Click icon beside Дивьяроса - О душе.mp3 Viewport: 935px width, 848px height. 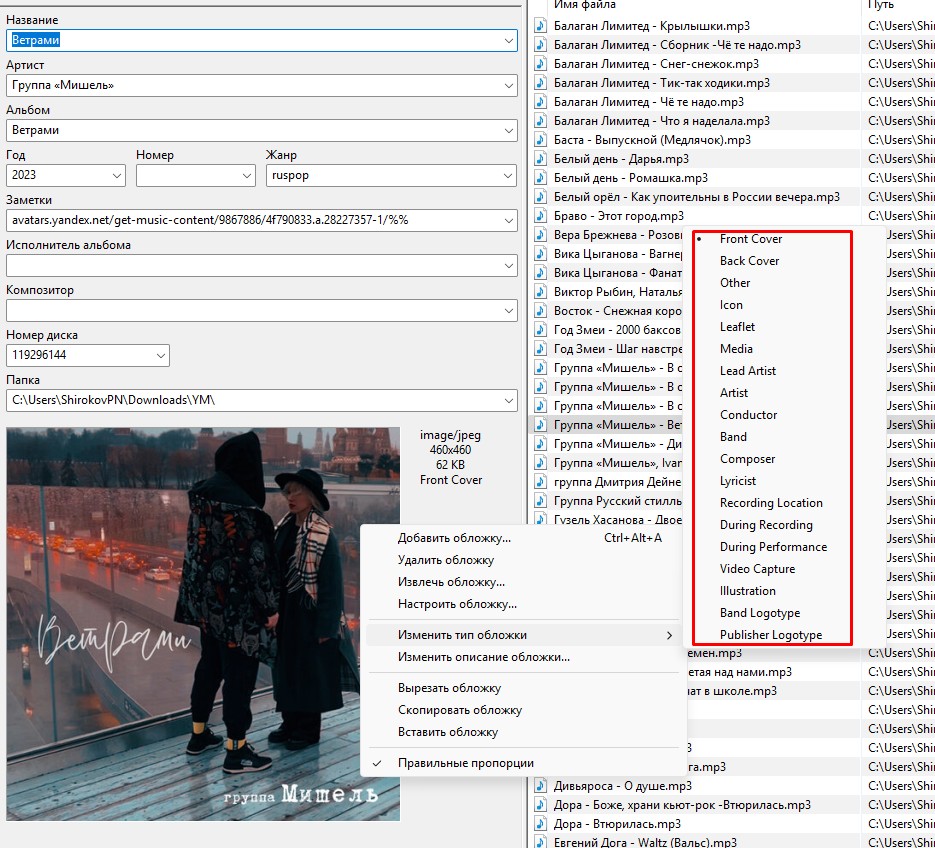tap(541, 786)
